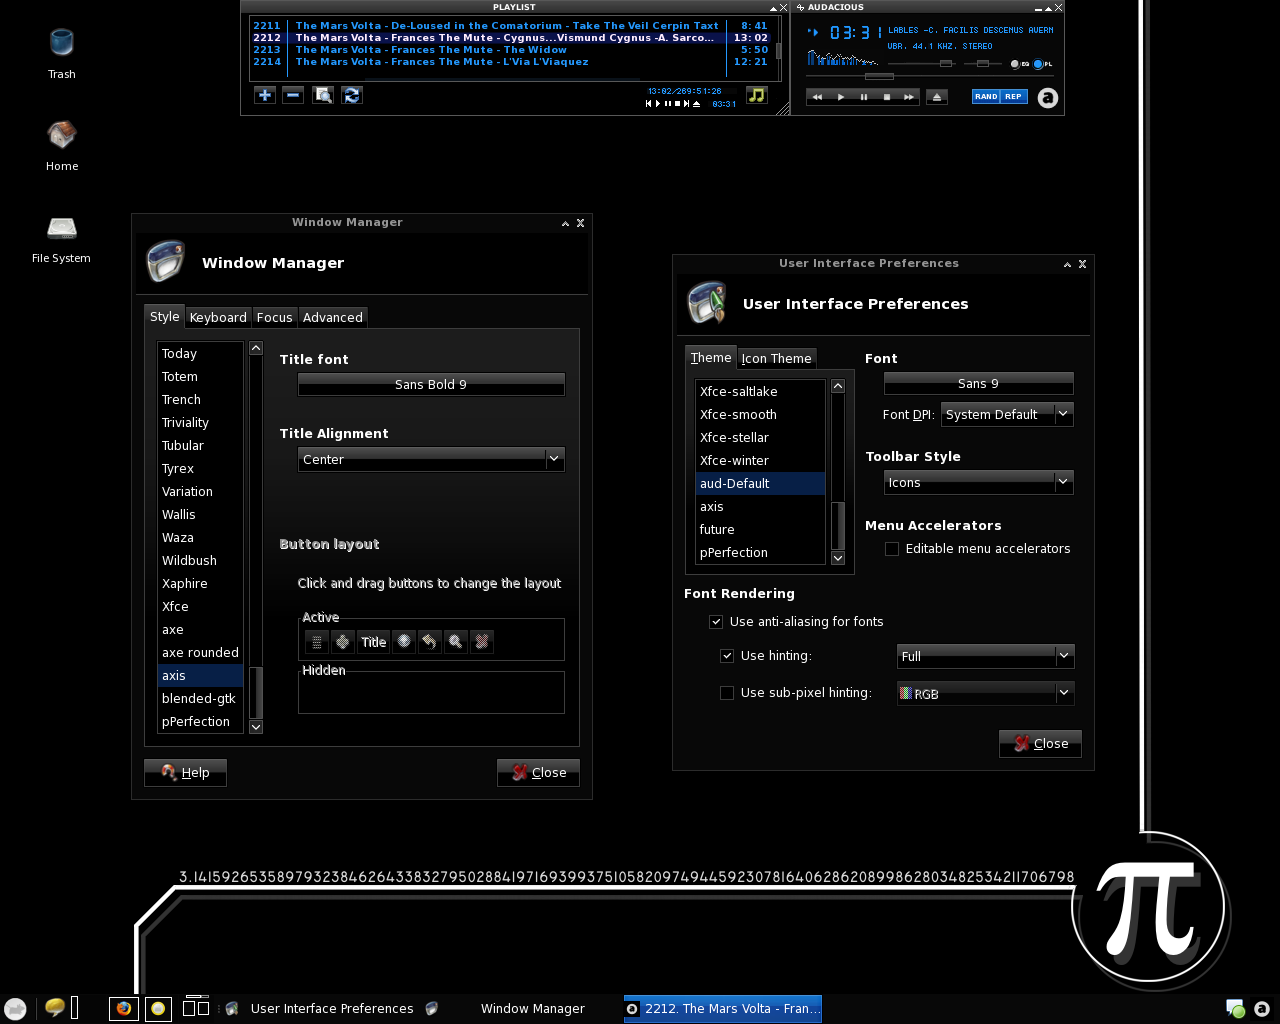Click the Audacious volume slider
This screenshot has width=1280, height=1024.
[920, 64]
